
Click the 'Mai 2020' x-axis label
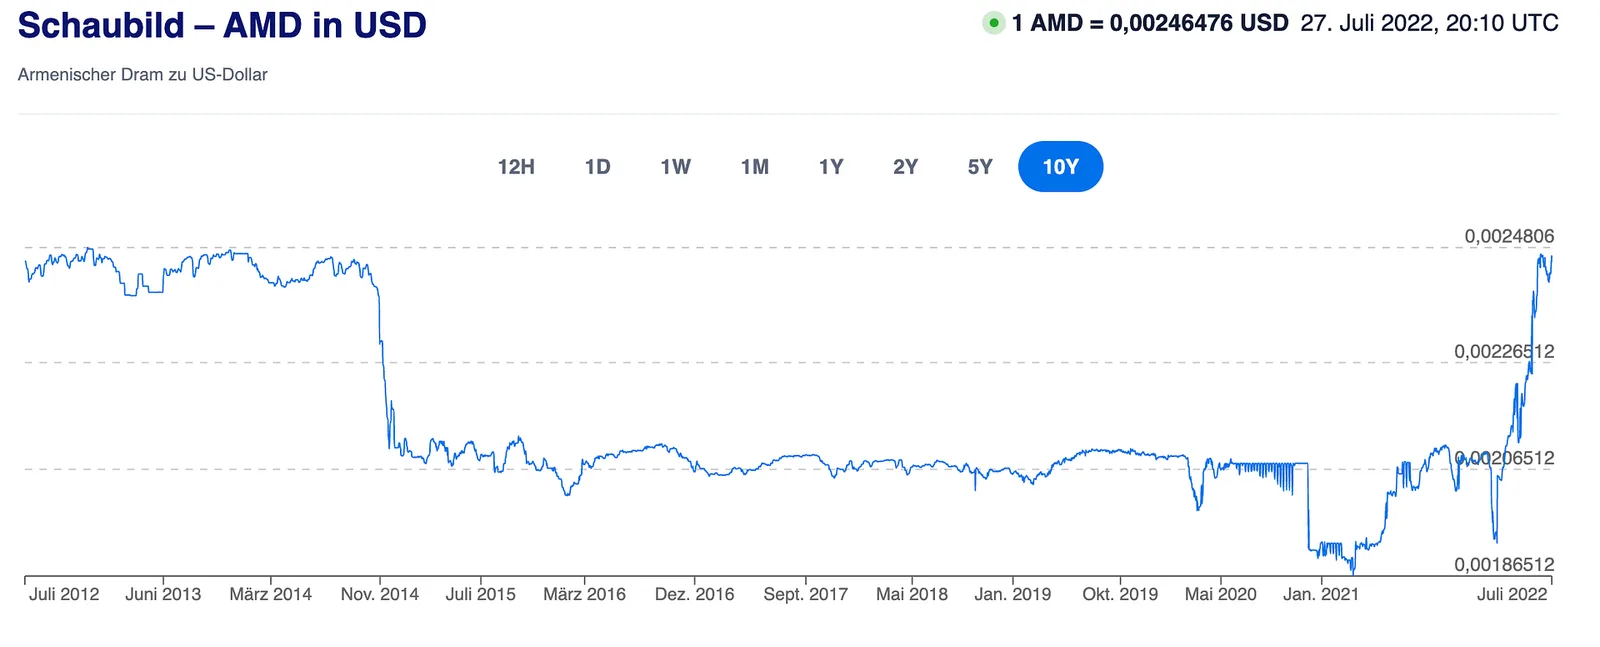pyautogui.click(x=1221, y=594)
